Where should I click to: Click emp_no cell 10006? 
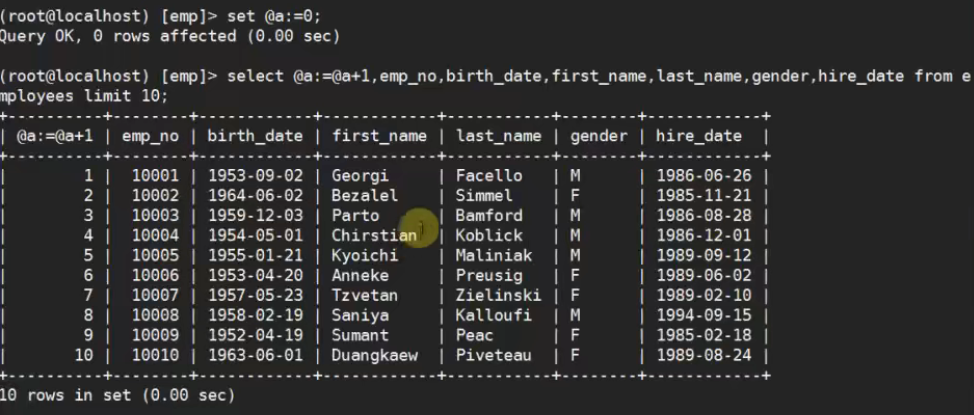pos(155,275)
